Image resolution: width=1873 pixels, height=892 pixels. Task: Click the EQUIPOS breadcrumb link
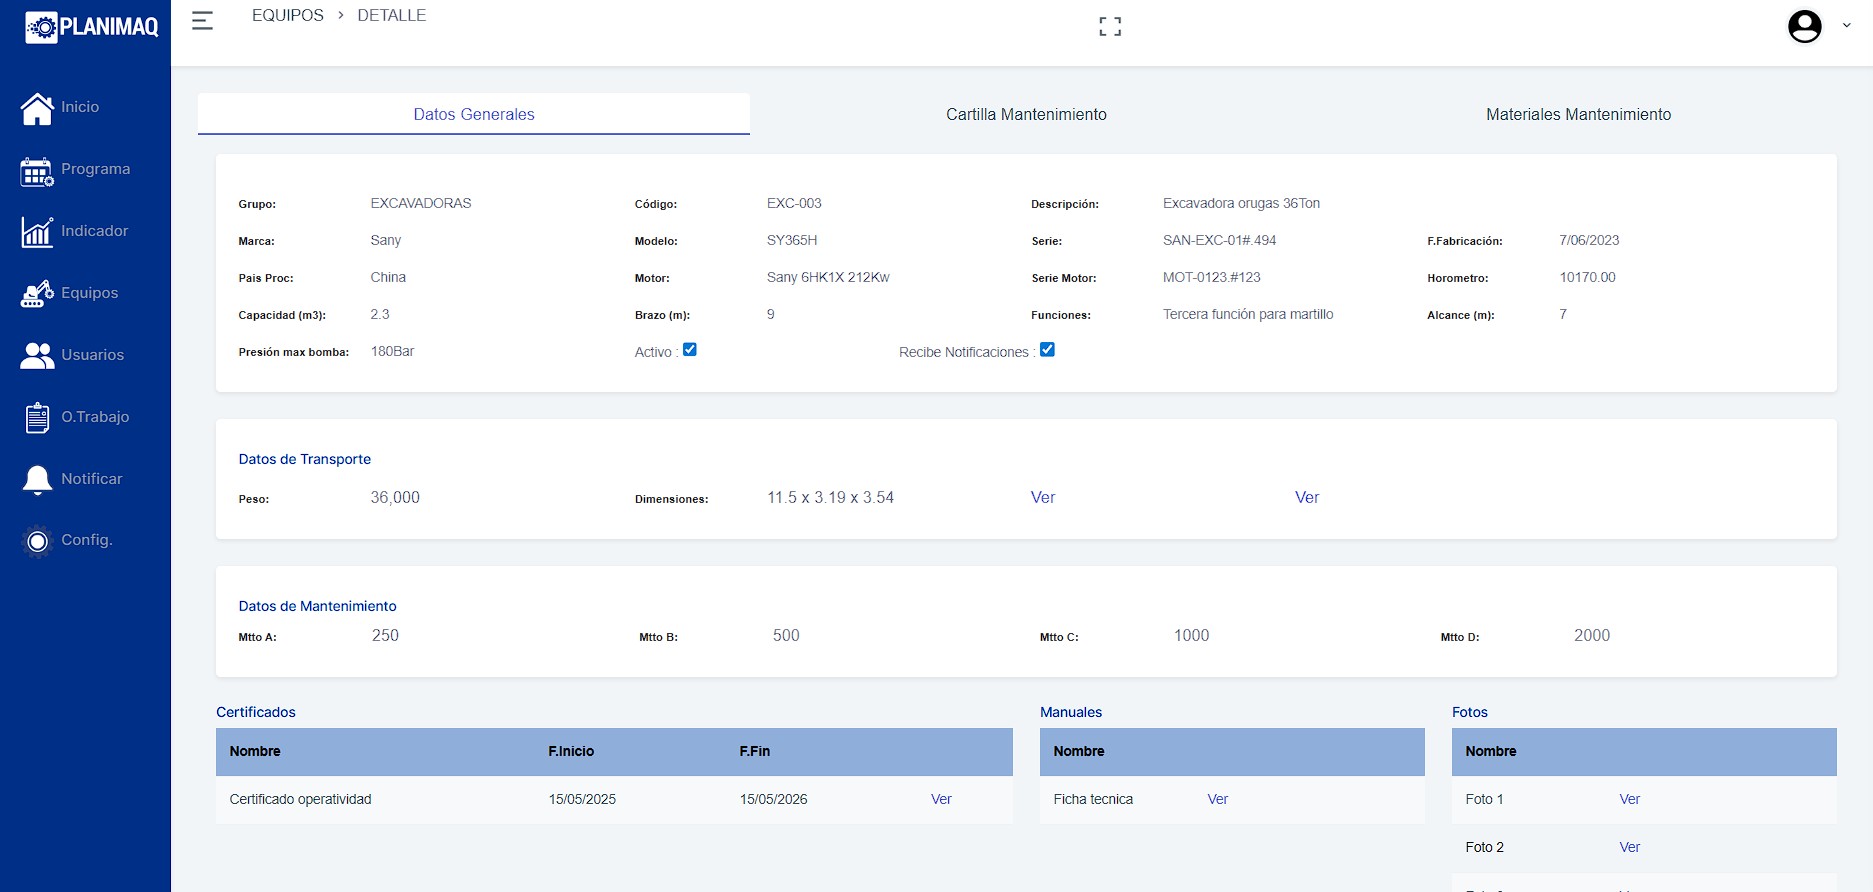click(288, 15)
